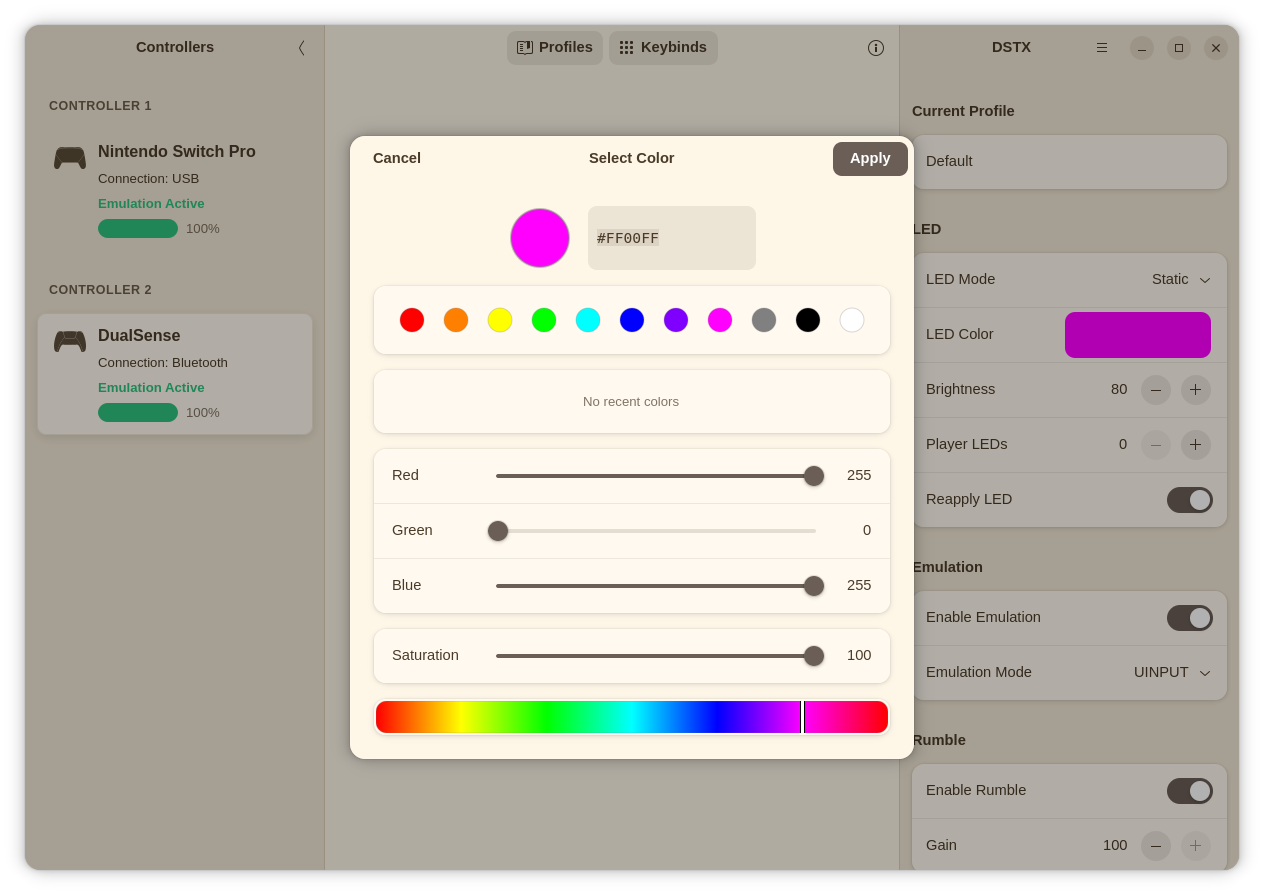Select the Nintendo Switch Pro controller
Image resolution: width=1264 pixels, height=895 pixels.
point(175,190)
